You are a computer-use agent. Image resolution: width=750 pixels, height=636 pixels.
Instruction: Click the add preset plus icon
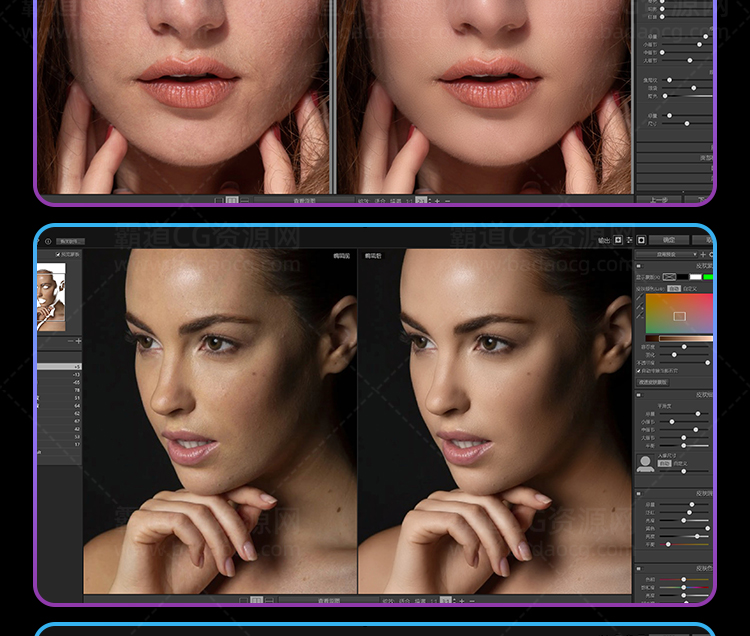[703, 254]
